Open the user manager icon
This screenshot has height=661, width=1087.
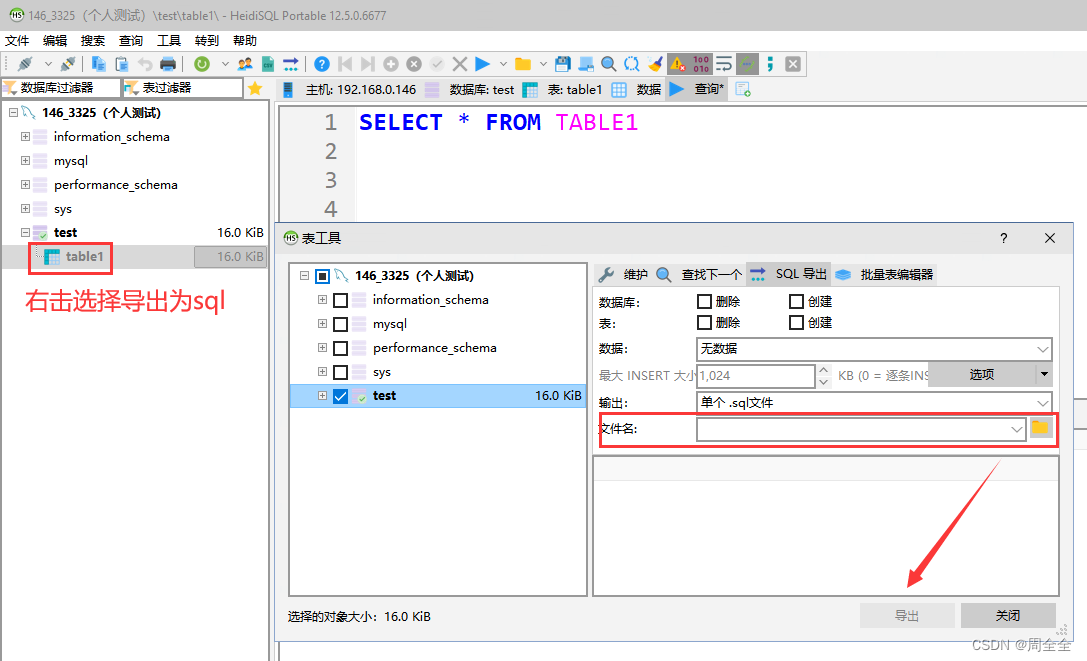(x=245, y=65)
